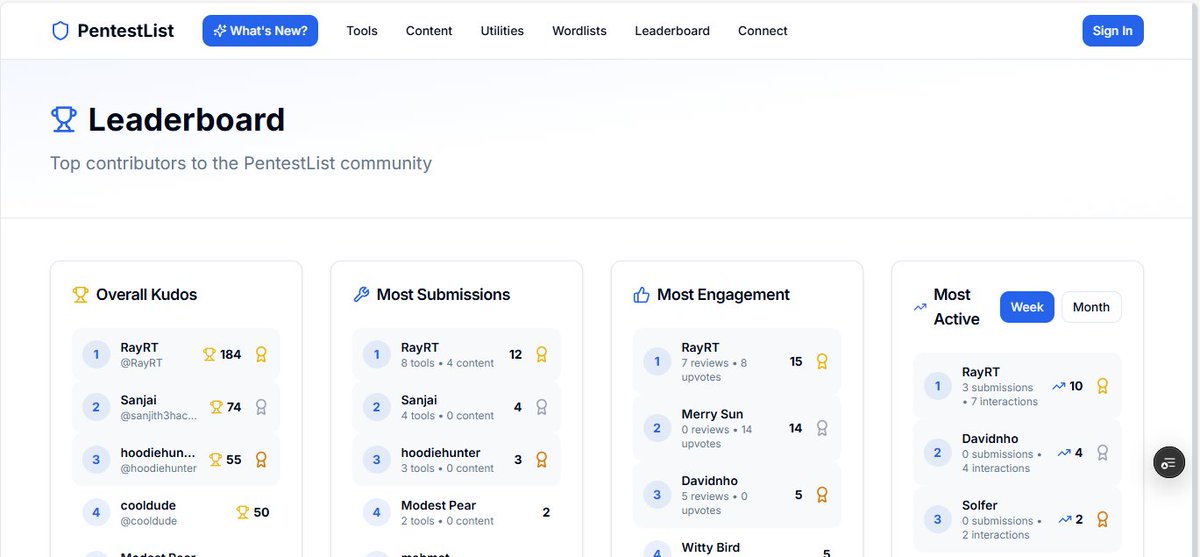Click bronze medal badge beside hoodiehunter 55 kudos

[x=261, y=460]
